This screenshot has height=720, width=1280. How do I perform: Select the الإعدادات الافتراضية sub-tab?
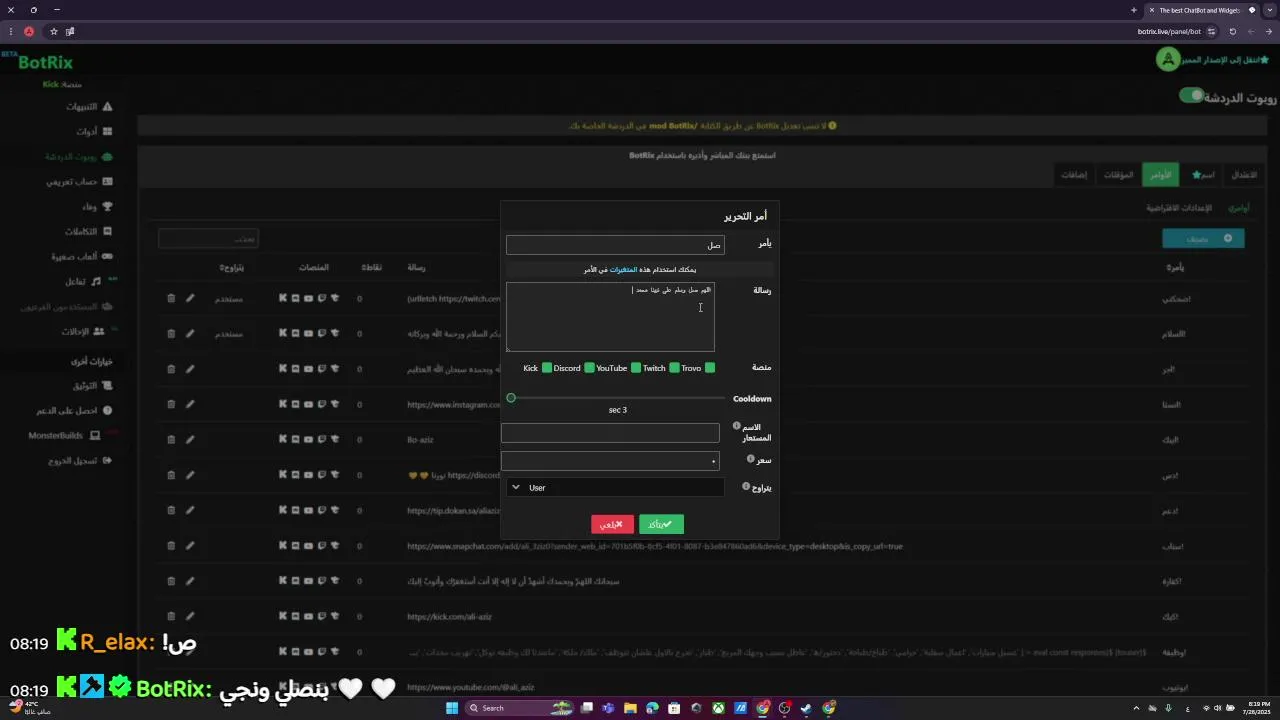(x=1179, y=208)
